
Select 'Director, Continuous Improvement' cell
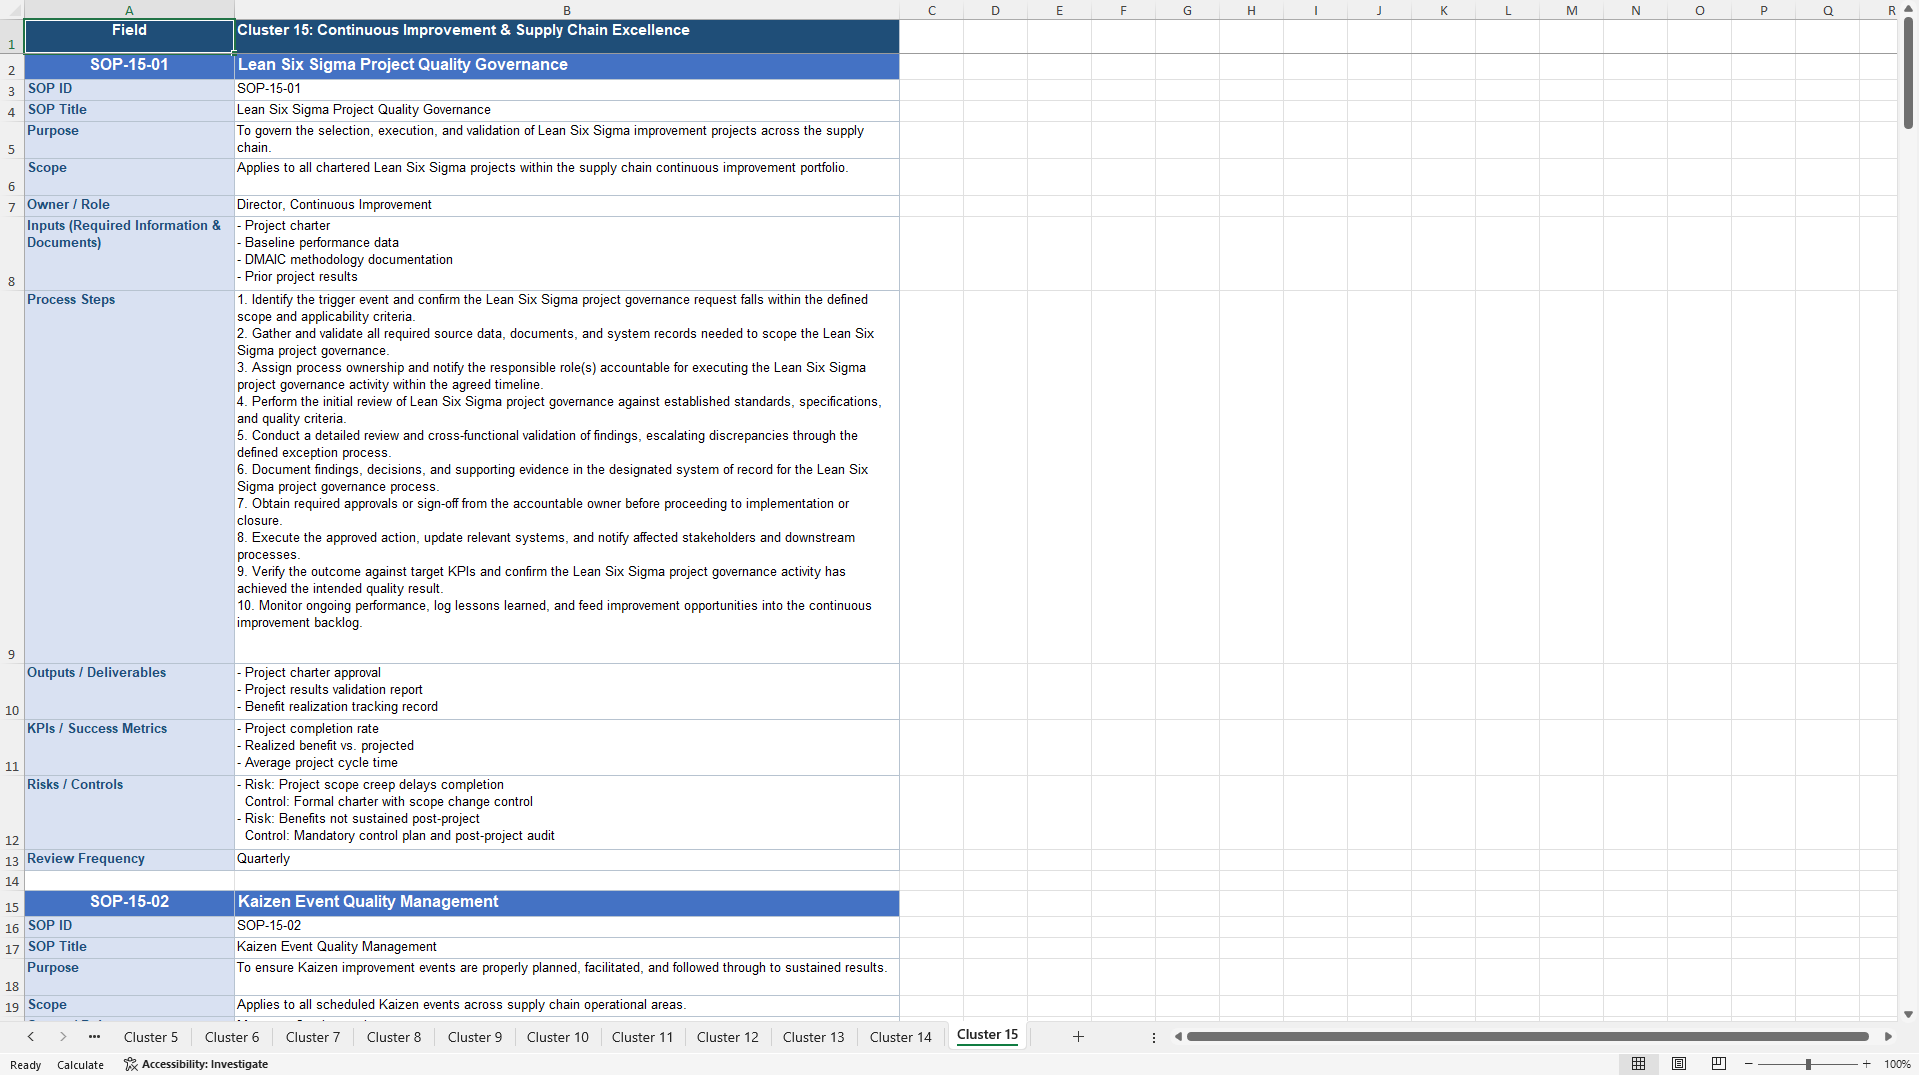[x=567, y=205]
